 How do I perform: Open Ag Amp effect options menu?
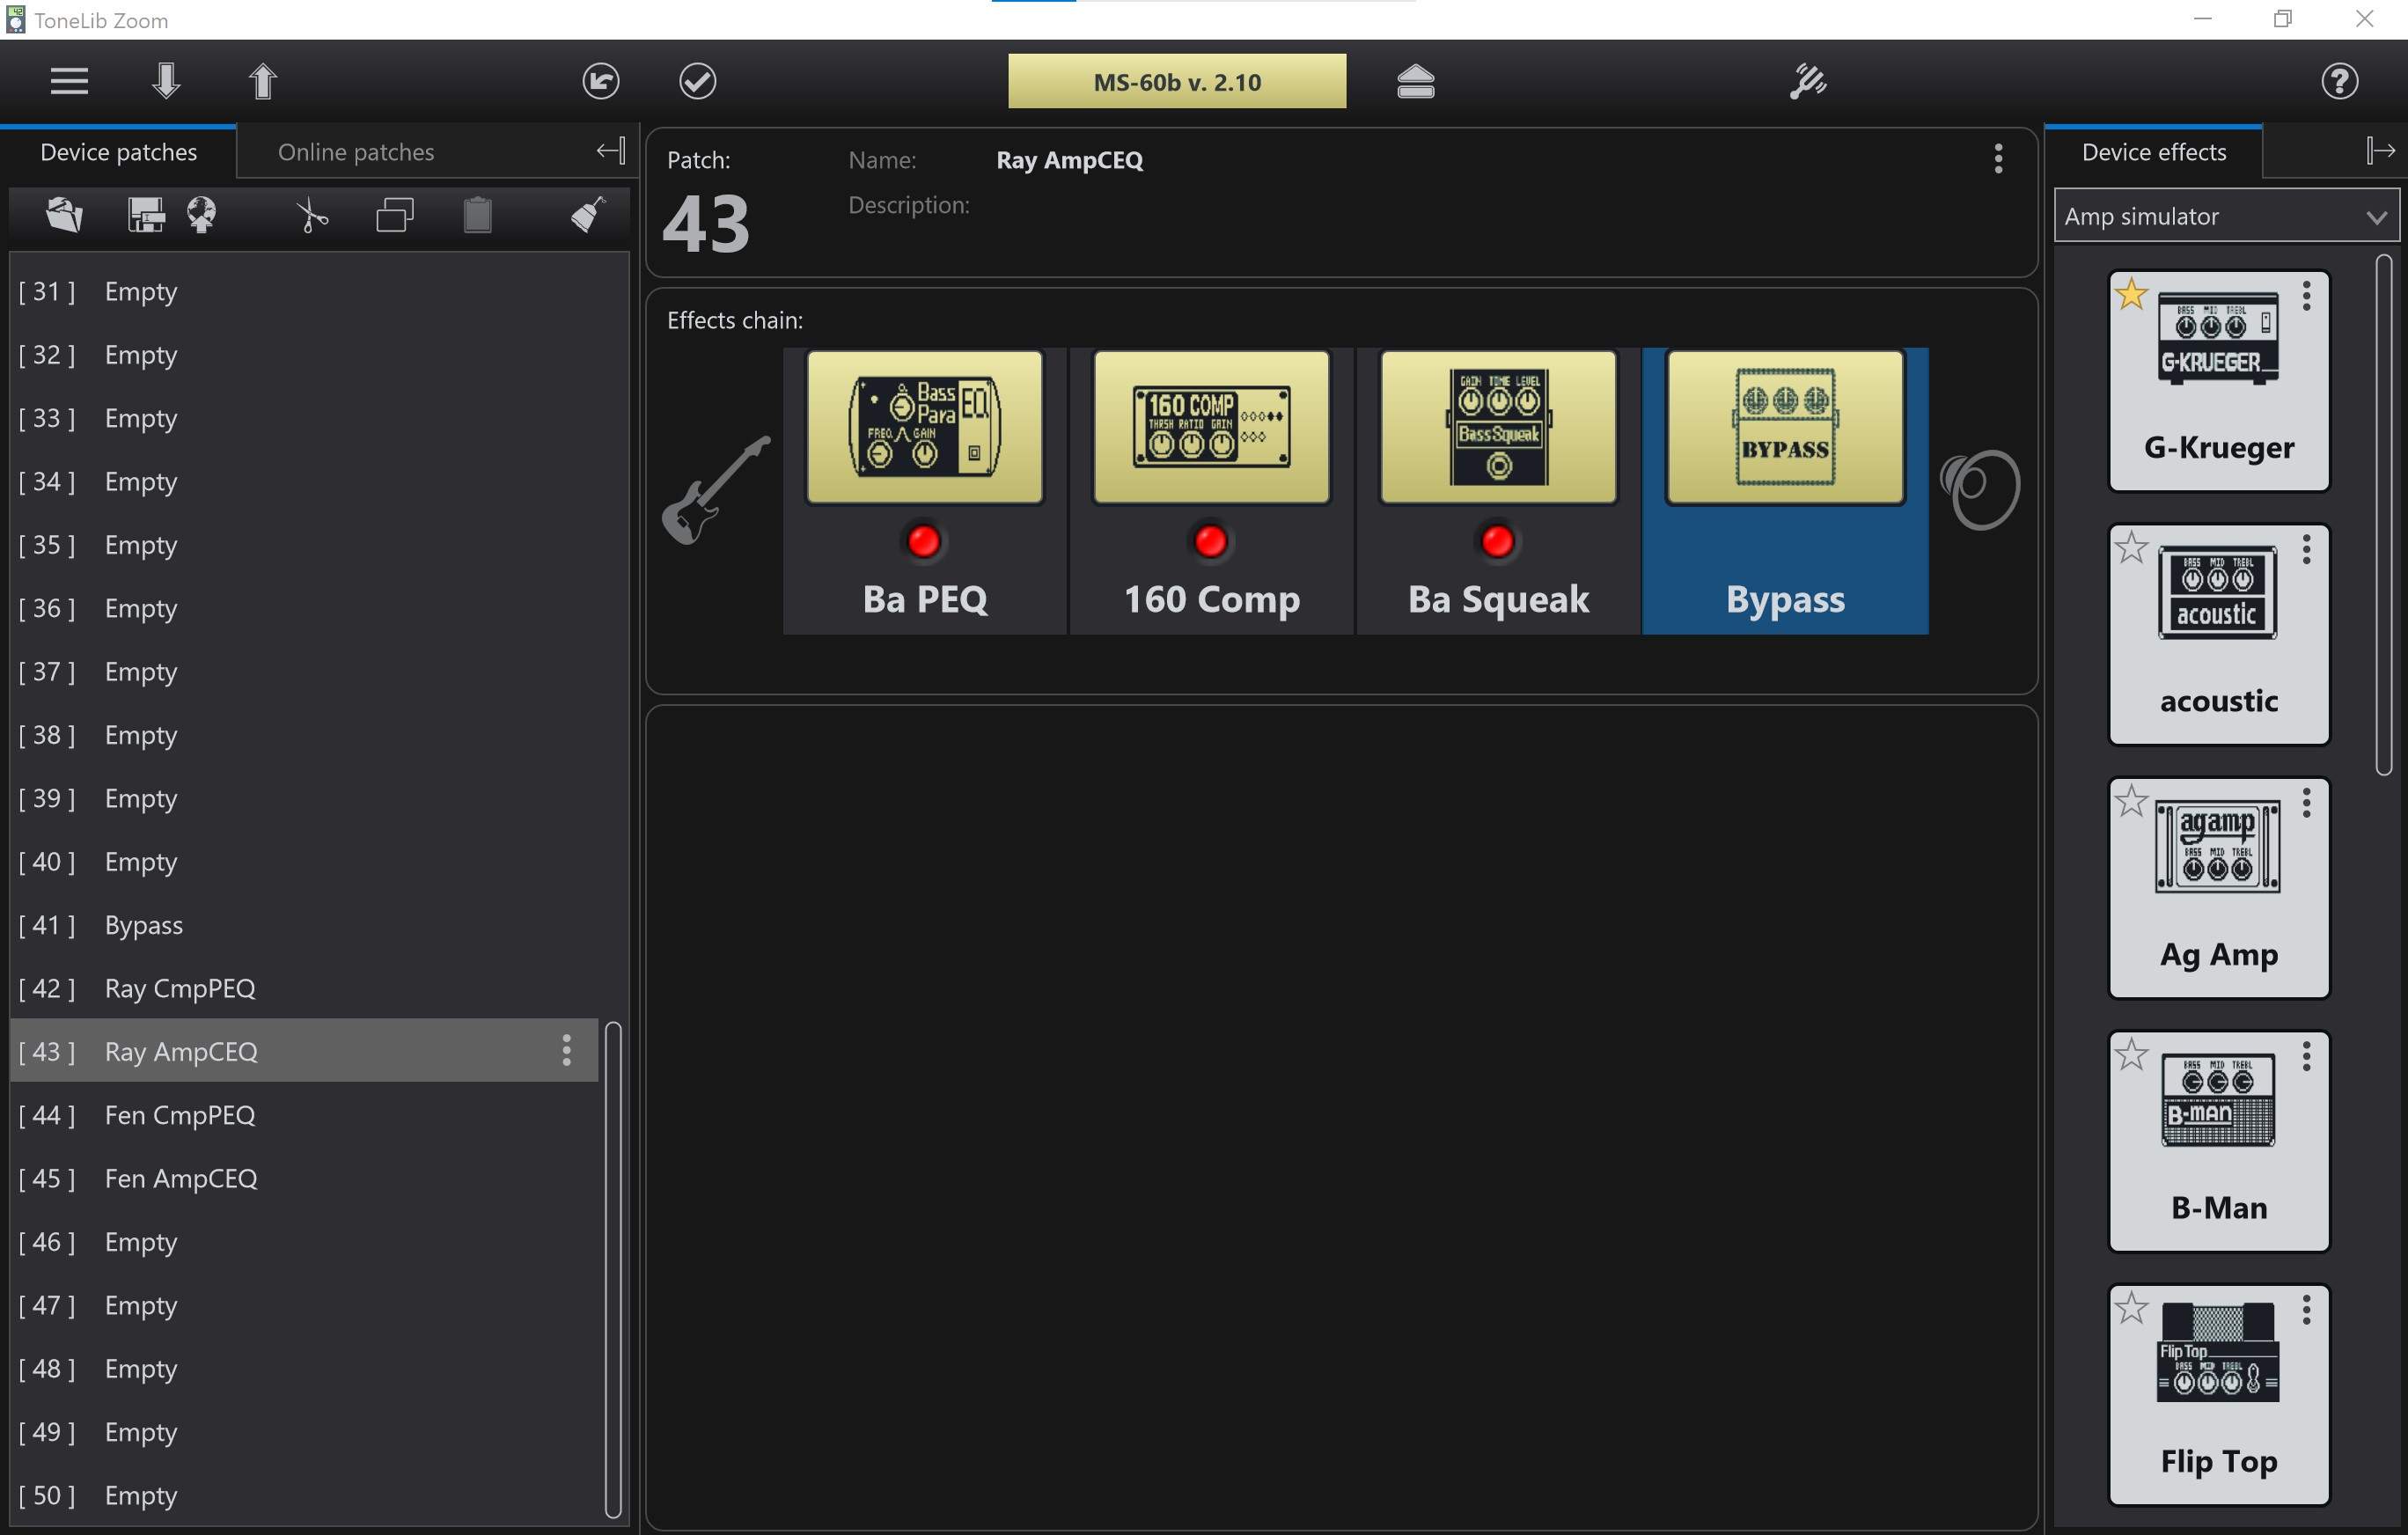(2306, 802)
